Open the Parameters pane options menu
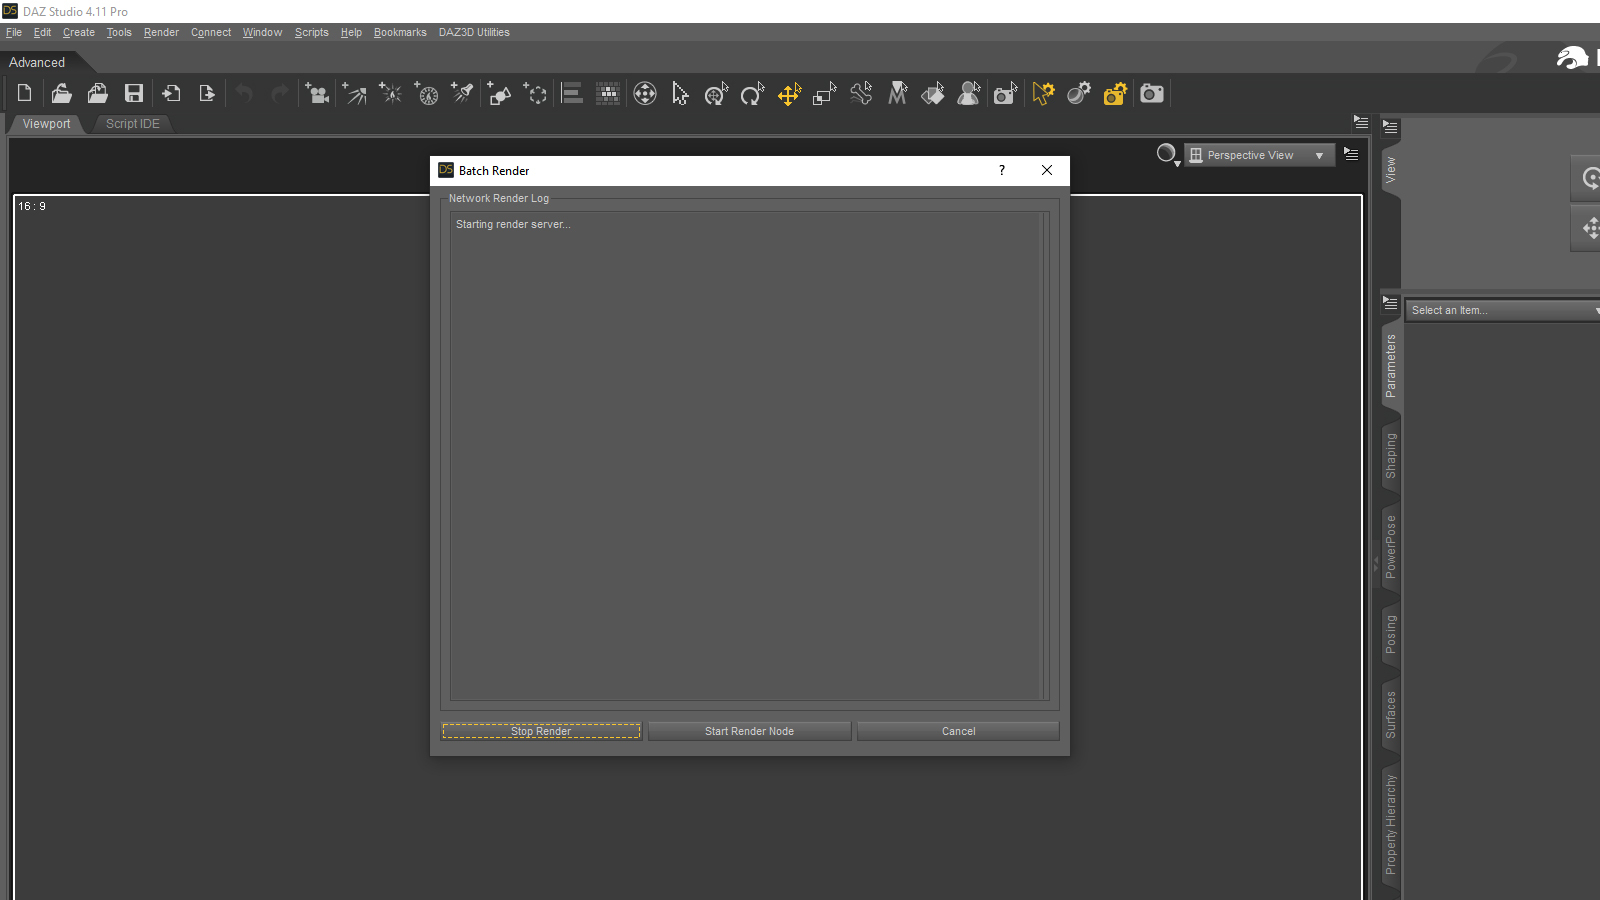The image size is (1600, 900). 1390,303
